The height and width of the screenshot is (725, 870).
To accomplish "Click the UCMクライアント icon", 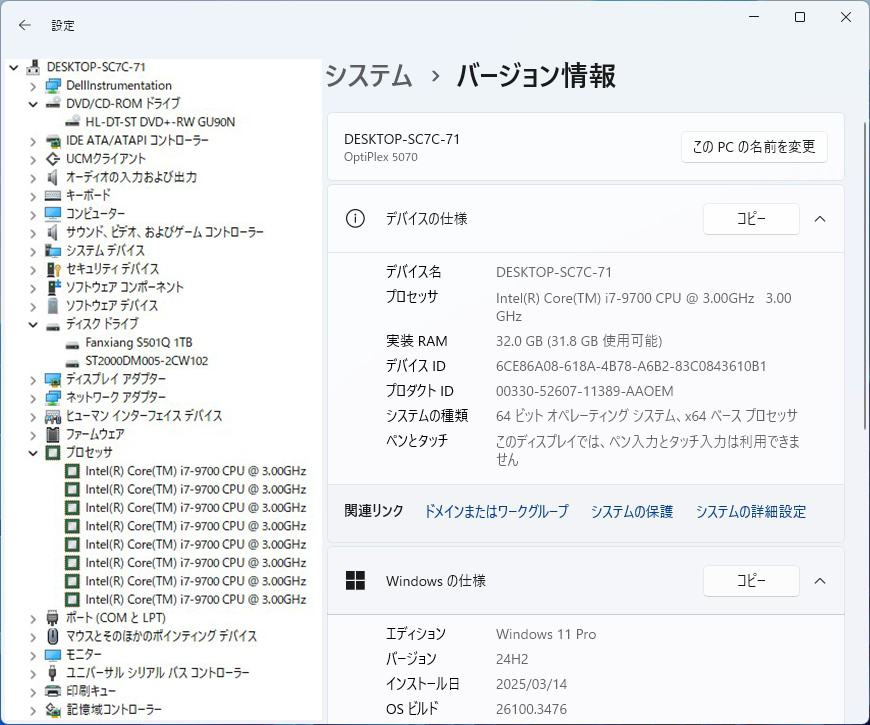I will [53, 159].
